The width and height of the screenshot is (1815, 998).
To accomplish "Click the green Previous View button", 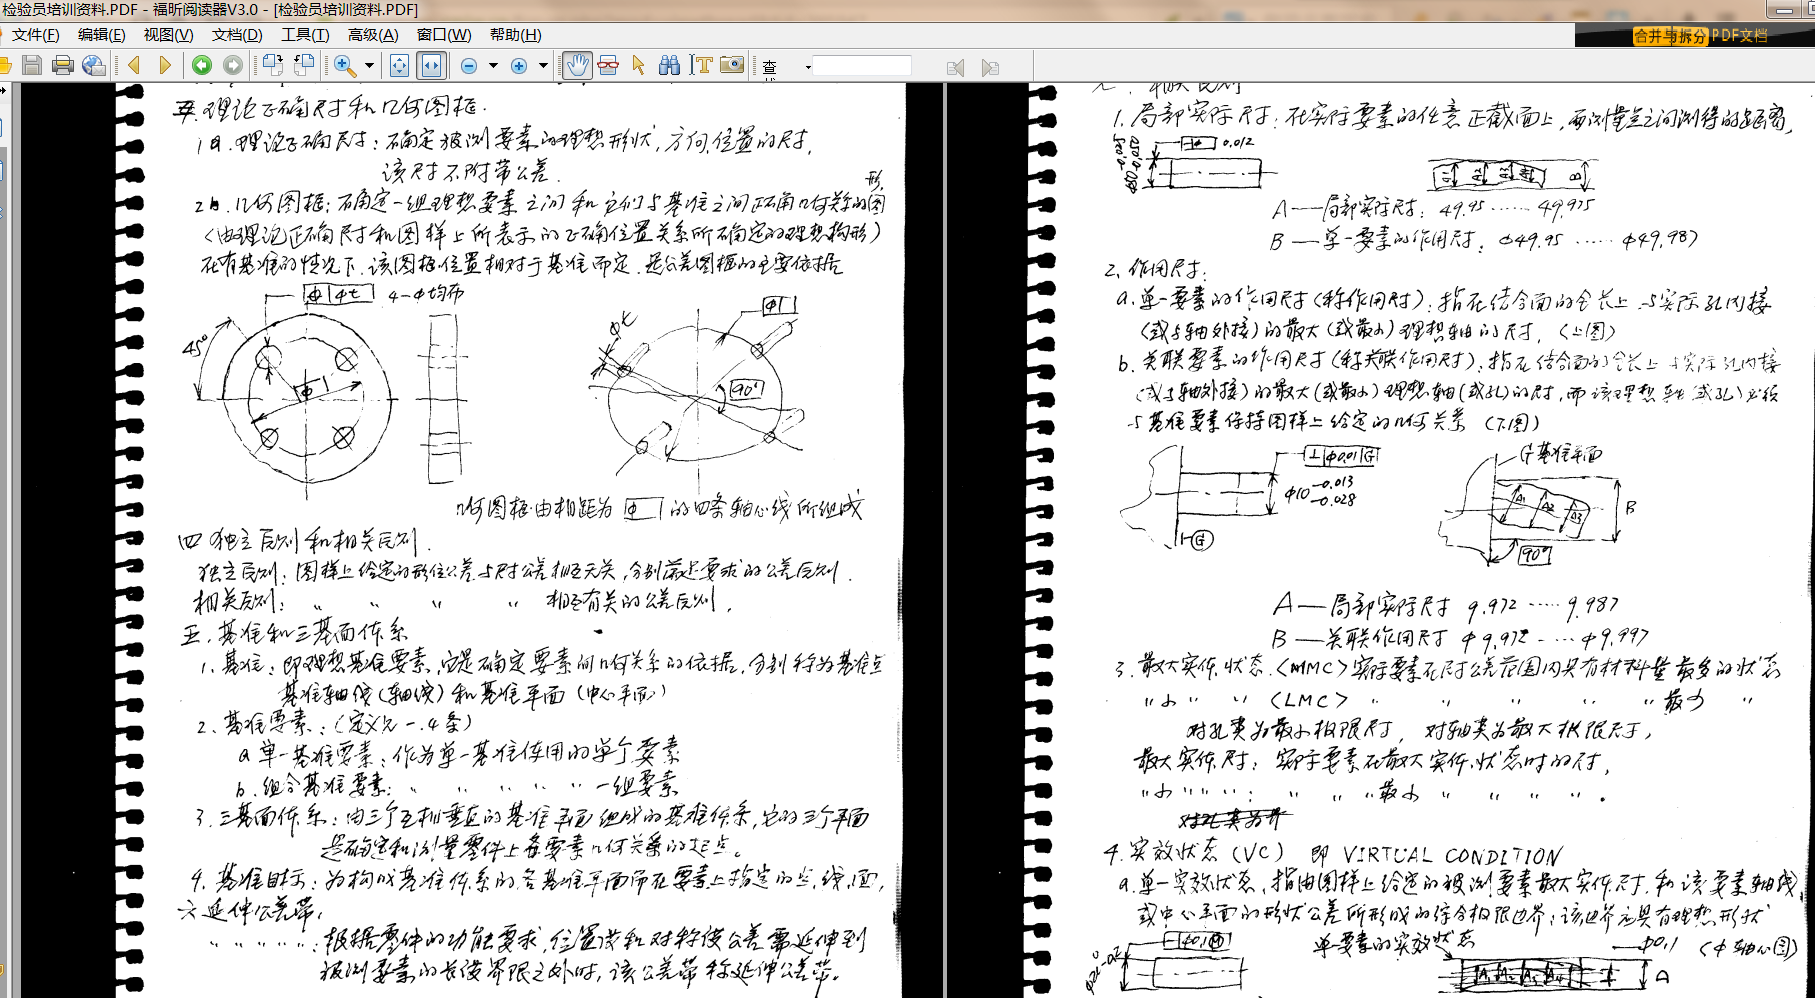I will coord(202,66).
